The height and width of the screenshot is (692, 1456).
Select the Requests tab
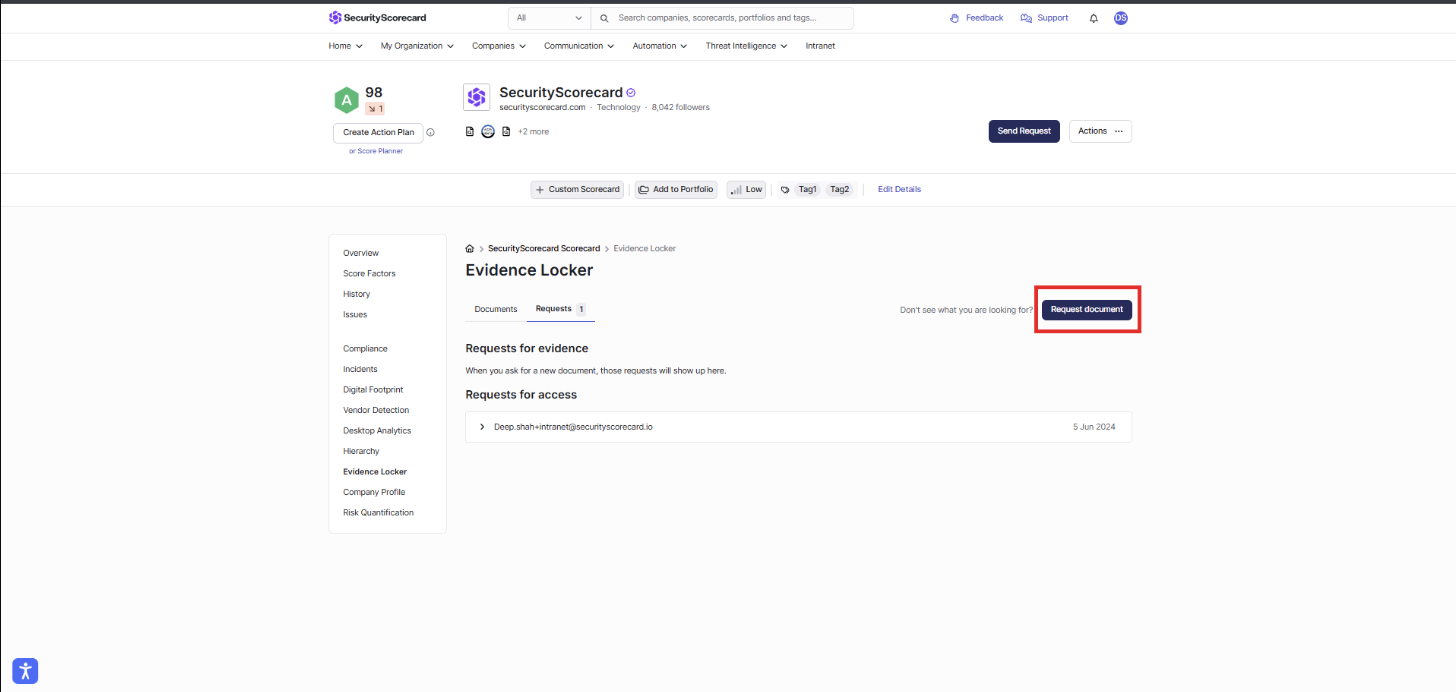coord(561,309)
